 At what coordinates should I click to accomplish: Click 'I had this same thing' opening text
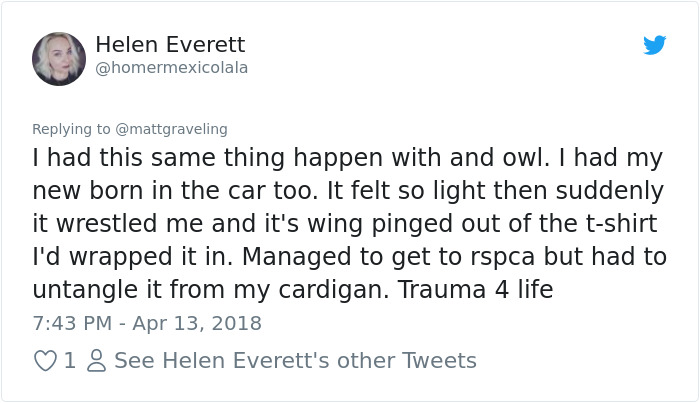coord(140,158)
